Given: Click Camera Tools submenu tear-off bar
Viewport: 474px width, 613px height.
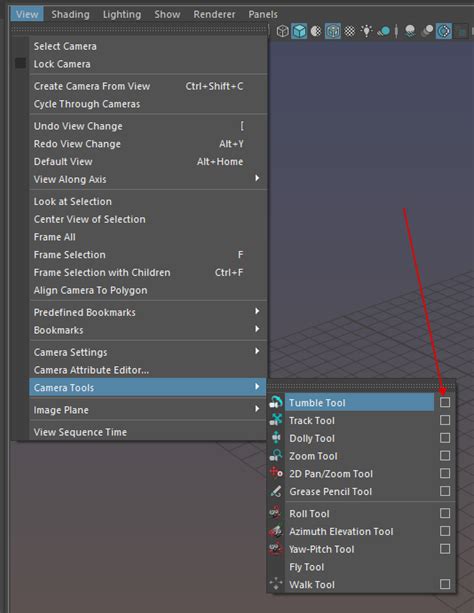Looking at the screenshot, I should 361,386.
